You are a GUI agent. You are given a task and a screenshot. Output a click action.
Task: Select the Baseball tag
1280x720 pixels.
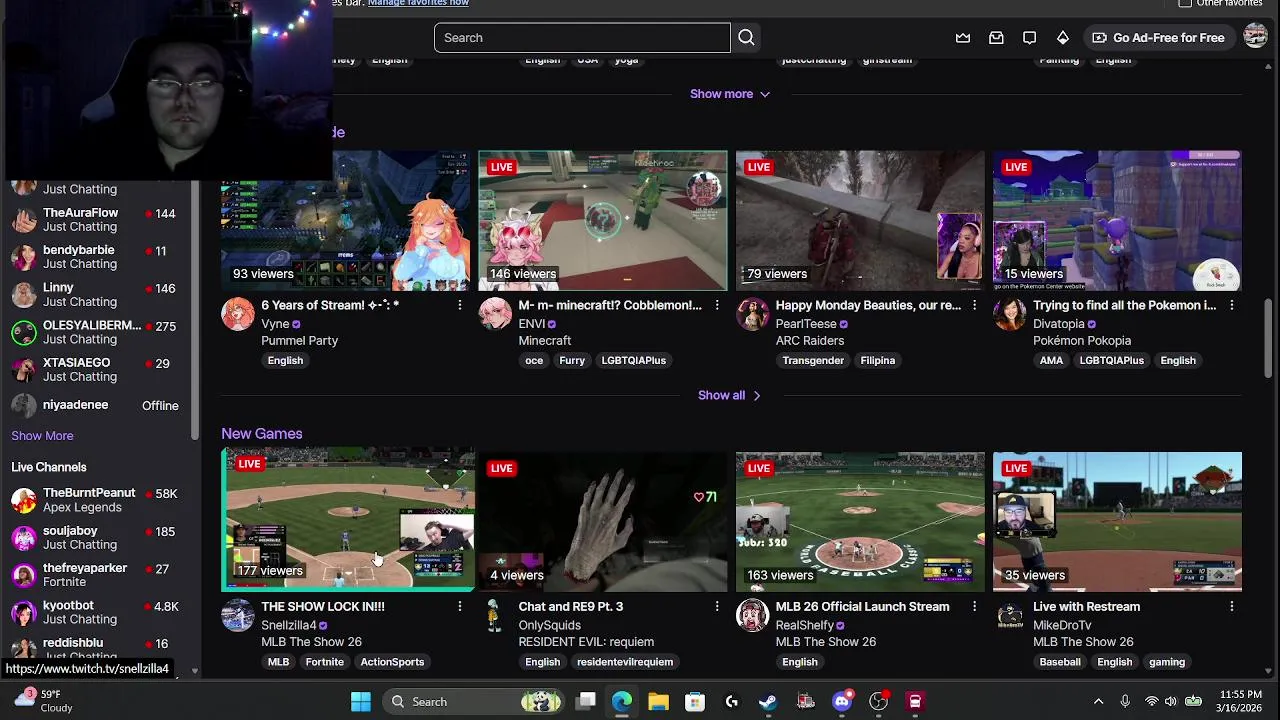(x=1060, y=662)
